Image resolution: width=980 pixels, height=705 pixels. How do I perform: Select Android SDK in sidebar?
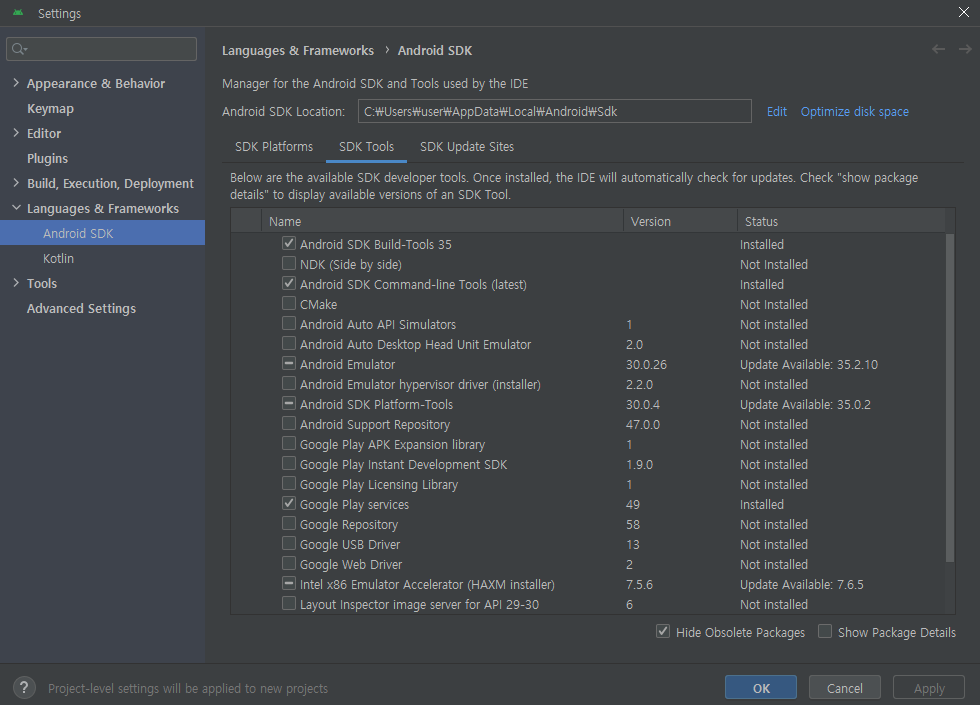click(102, 233)
